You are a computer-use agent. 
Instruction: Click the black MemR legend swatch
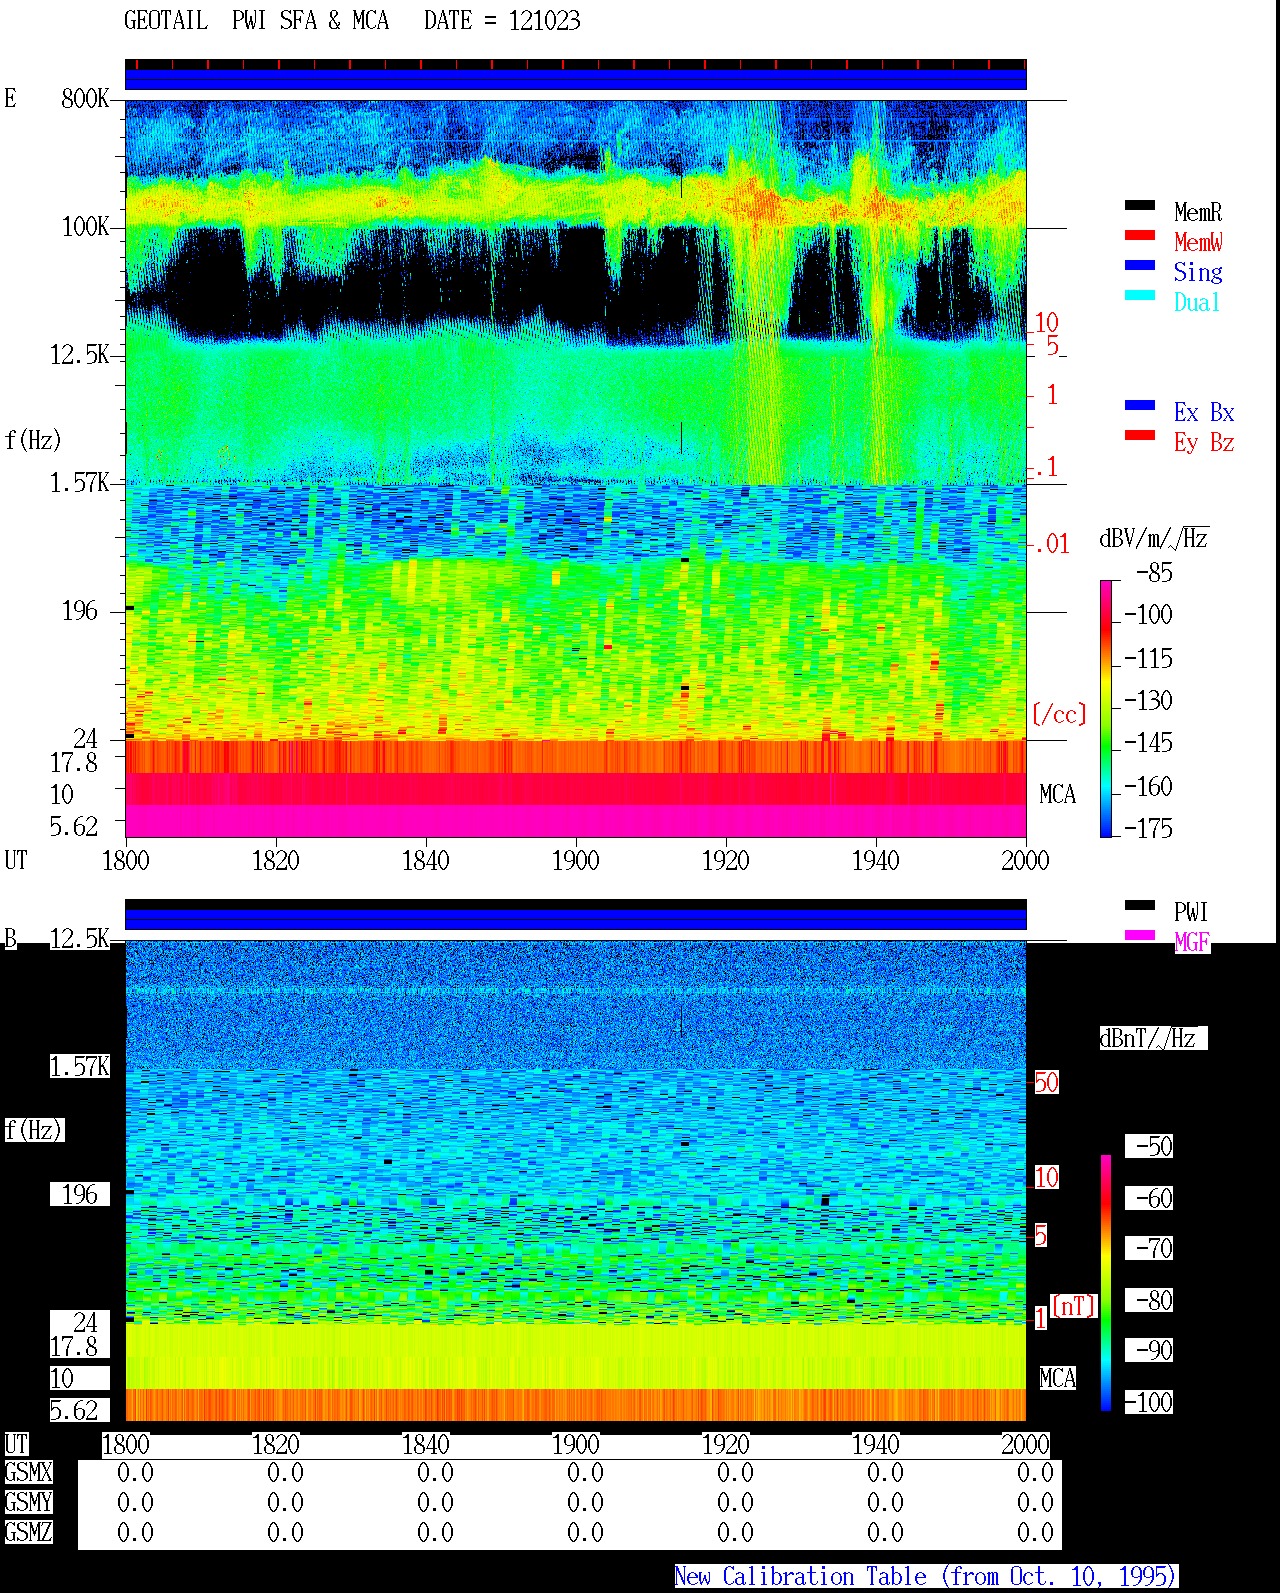coord(1140,205)
